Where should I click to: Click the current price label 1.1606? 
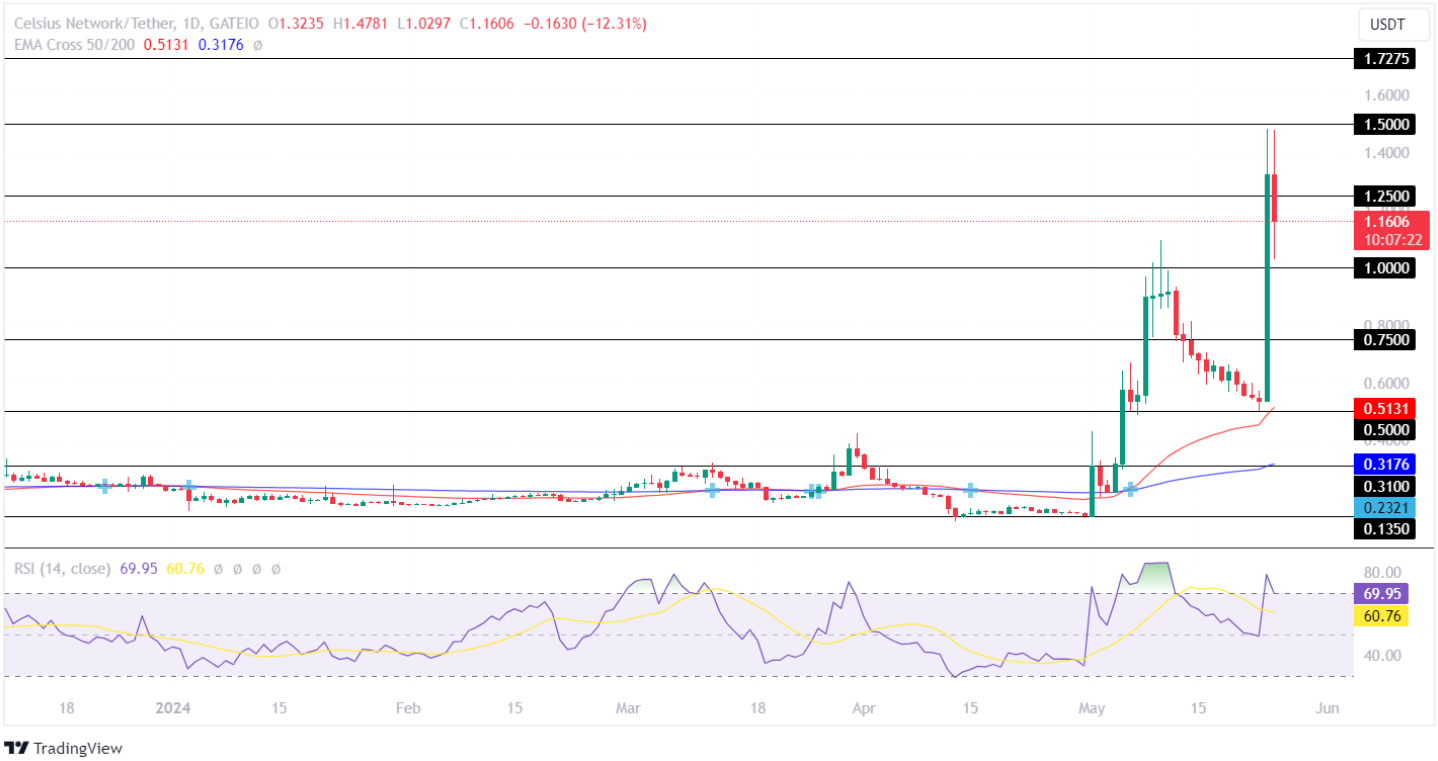1385,221
